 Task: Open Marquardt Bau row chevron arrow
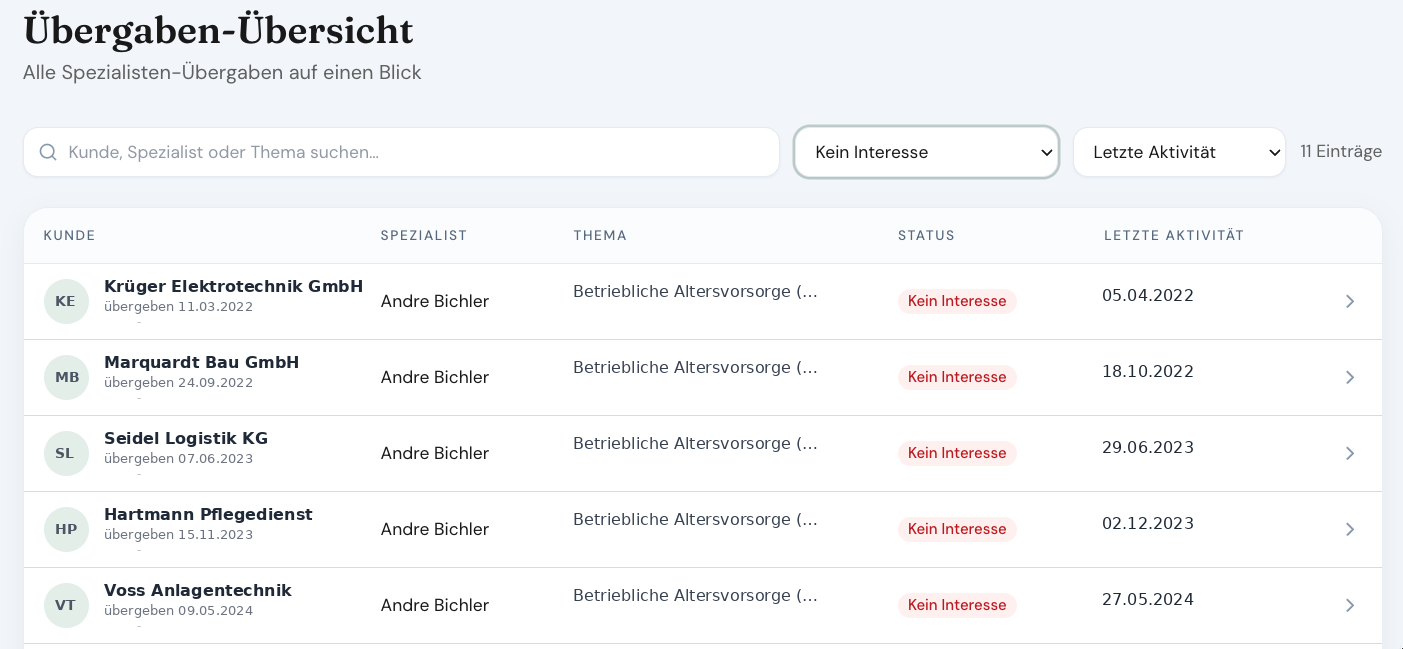click(x=1350, y=377)
